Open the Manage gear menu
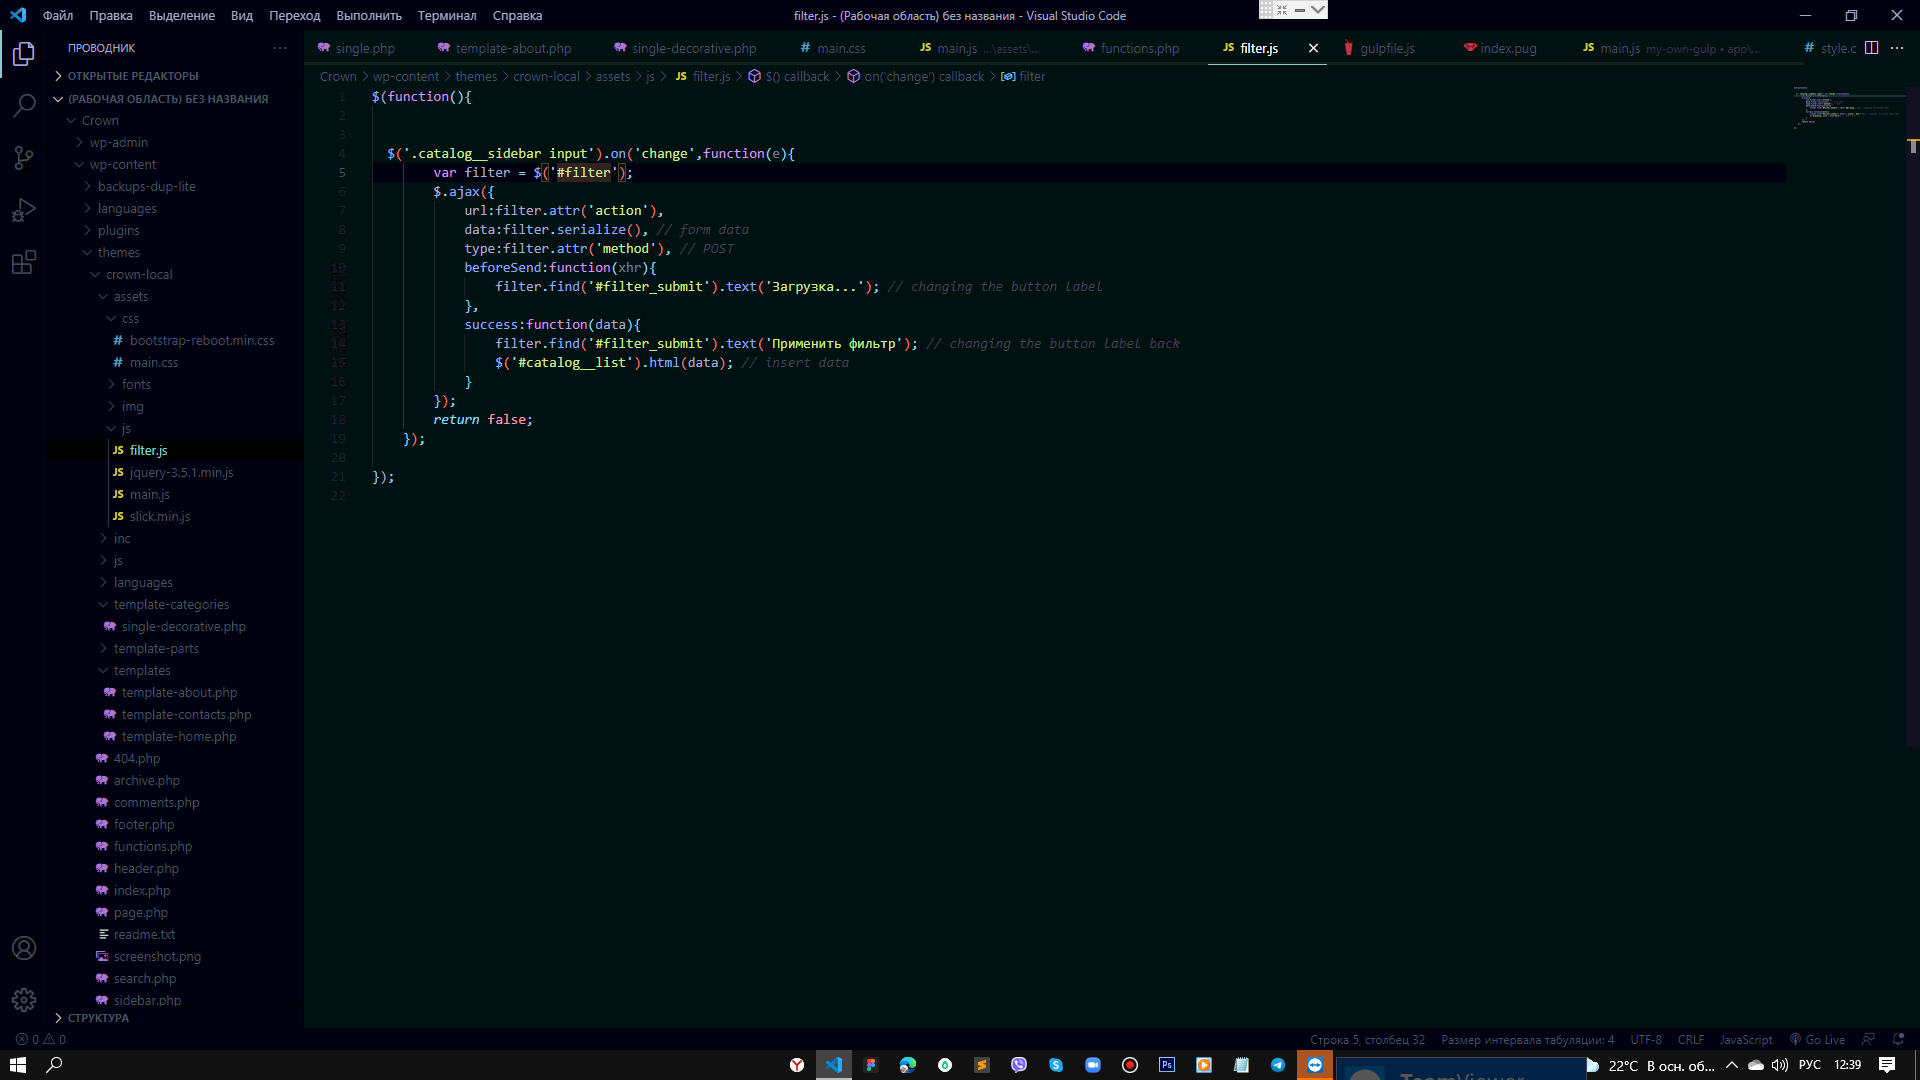This screenshot has width=1920, height=1080. 24,999
